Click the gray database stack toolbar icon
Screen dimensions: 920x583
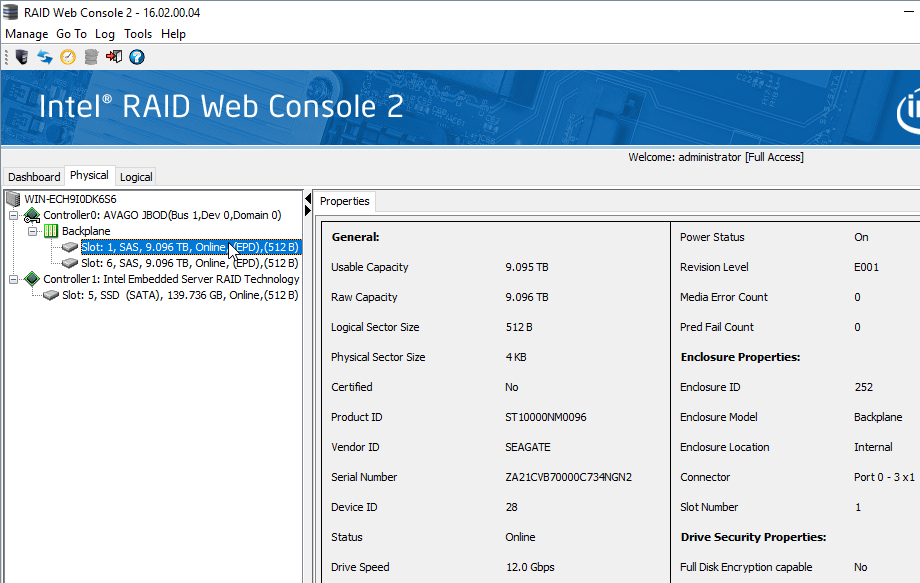click(91, 57)
